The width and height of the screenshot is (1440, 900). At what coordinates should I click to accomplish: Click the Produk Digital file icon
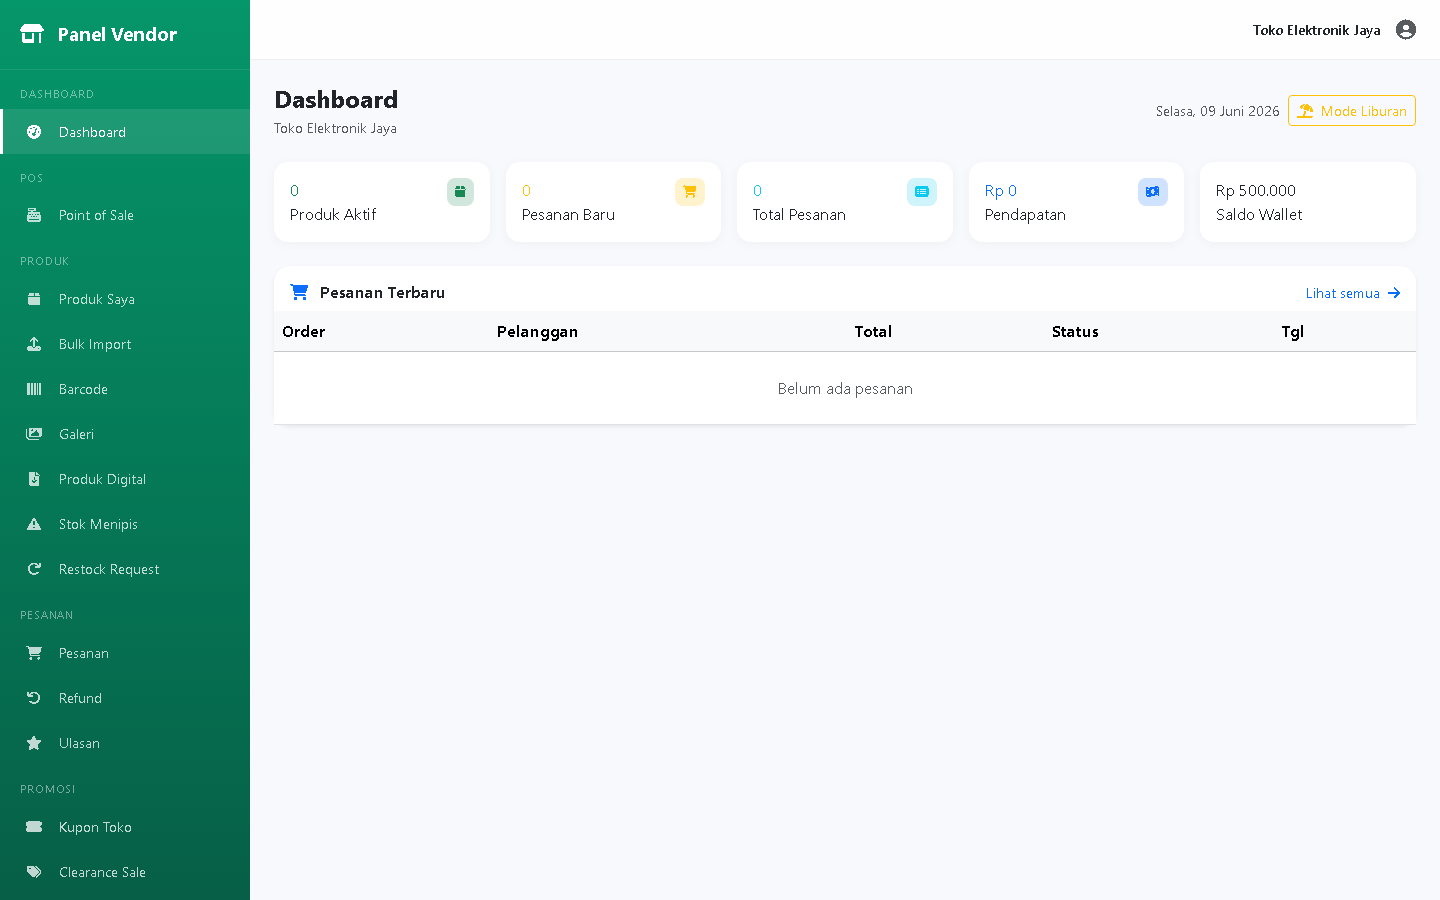[x=34, y=479]
